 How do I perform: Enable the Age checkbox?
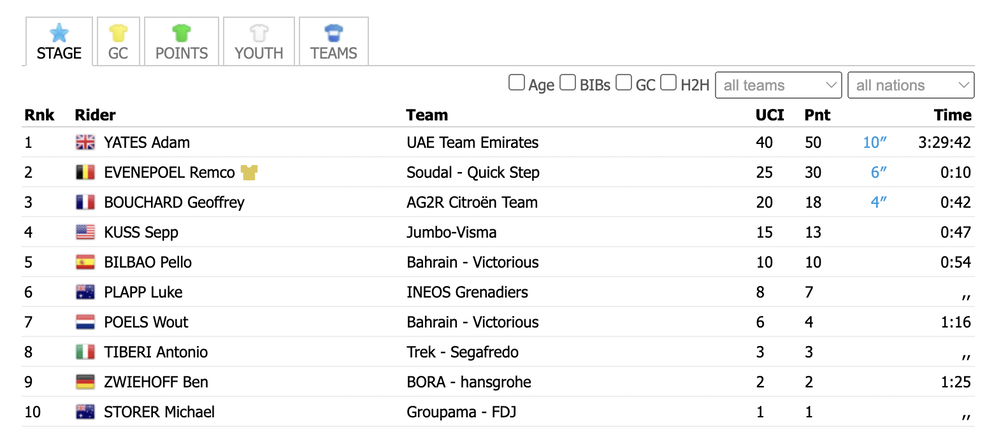click(517, 83)
